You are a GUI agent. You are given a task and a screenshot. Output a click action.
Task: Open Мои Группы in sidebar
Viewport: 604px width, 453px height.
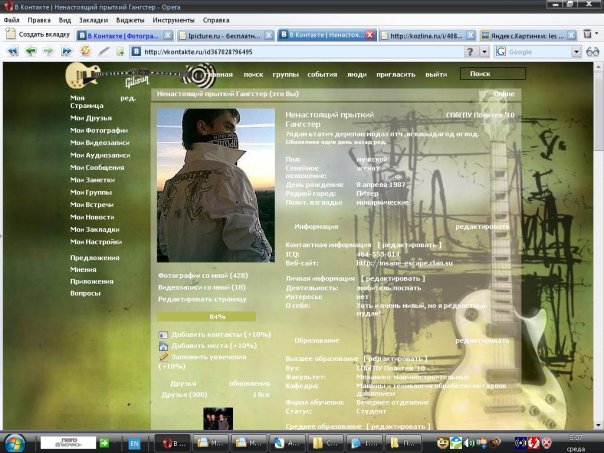(91, 192)
